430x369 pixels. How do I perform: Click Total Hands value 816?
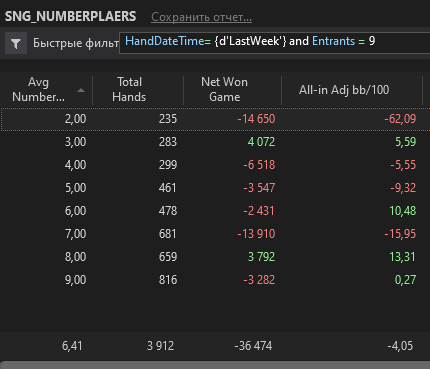click(x=168, y=280)
